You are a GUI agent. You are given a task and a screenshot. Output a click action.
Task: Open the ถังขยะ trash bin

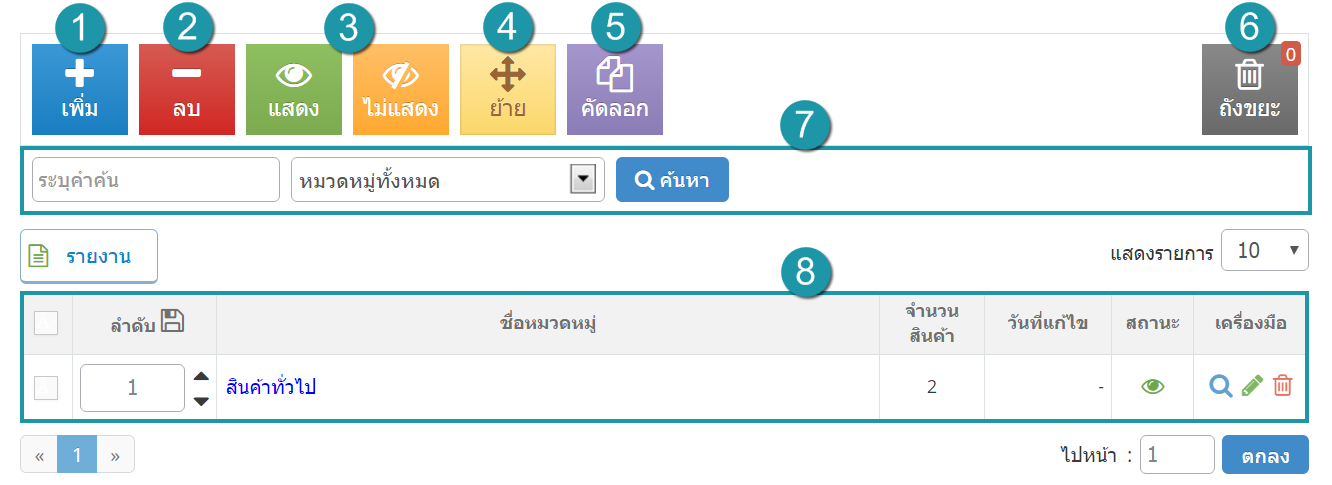pyautogui.click(x=1250, y=89)
